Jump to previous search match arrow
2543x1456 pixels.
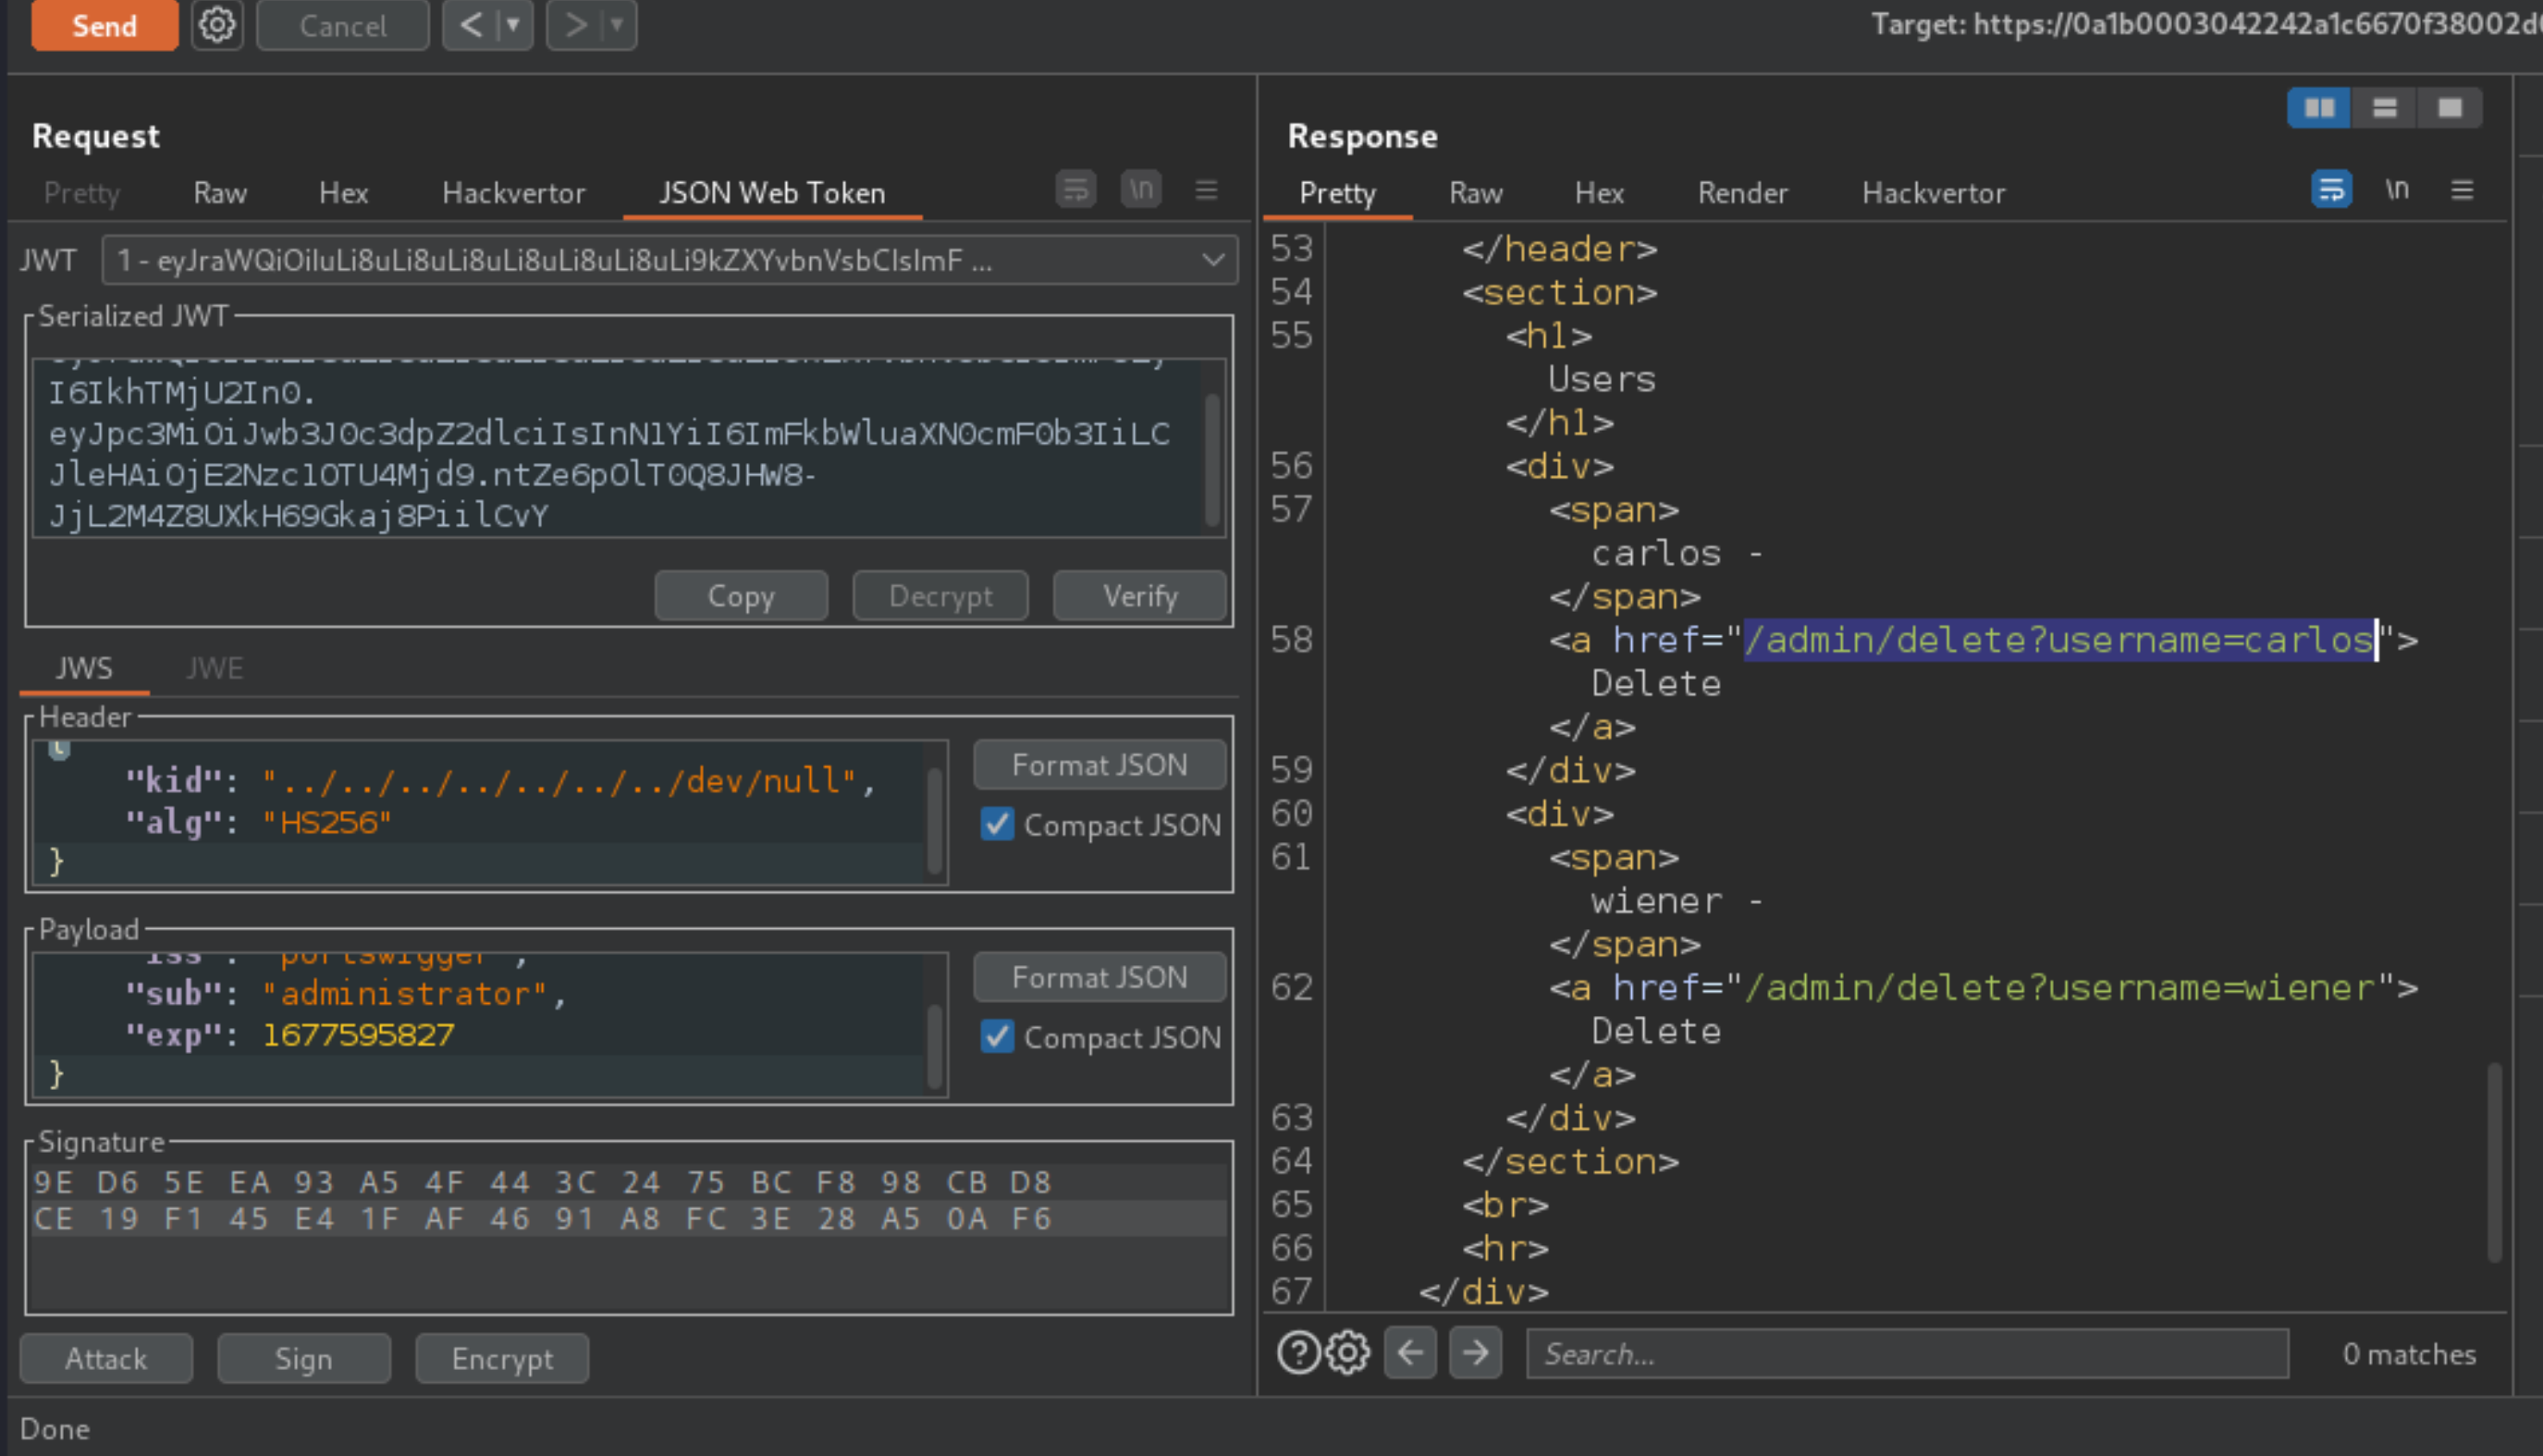pos(1411,1353)
